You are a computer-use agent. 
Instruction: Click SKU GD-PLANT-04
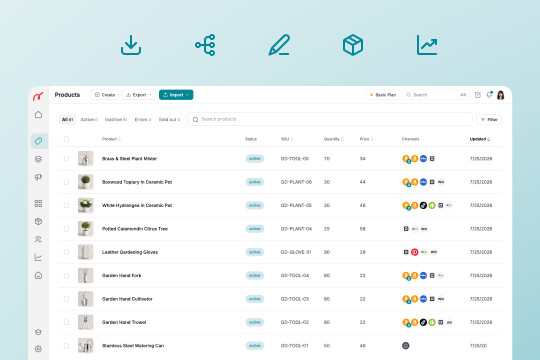pyautogui.click(x=296, y=229)
